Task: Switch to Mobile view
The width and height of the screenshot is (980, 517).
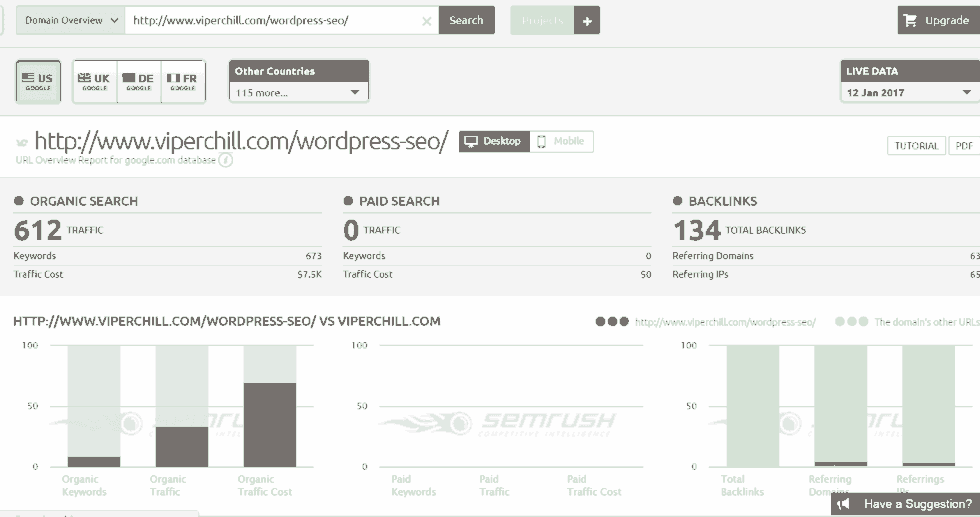Action: (x=562, y=141)
